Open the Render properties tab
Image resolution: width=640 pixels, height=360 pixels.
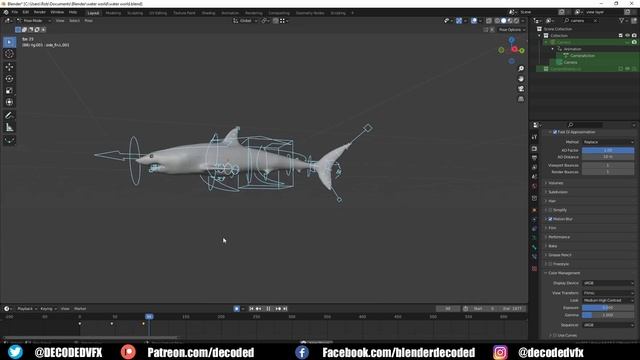(x=534, y=149)
